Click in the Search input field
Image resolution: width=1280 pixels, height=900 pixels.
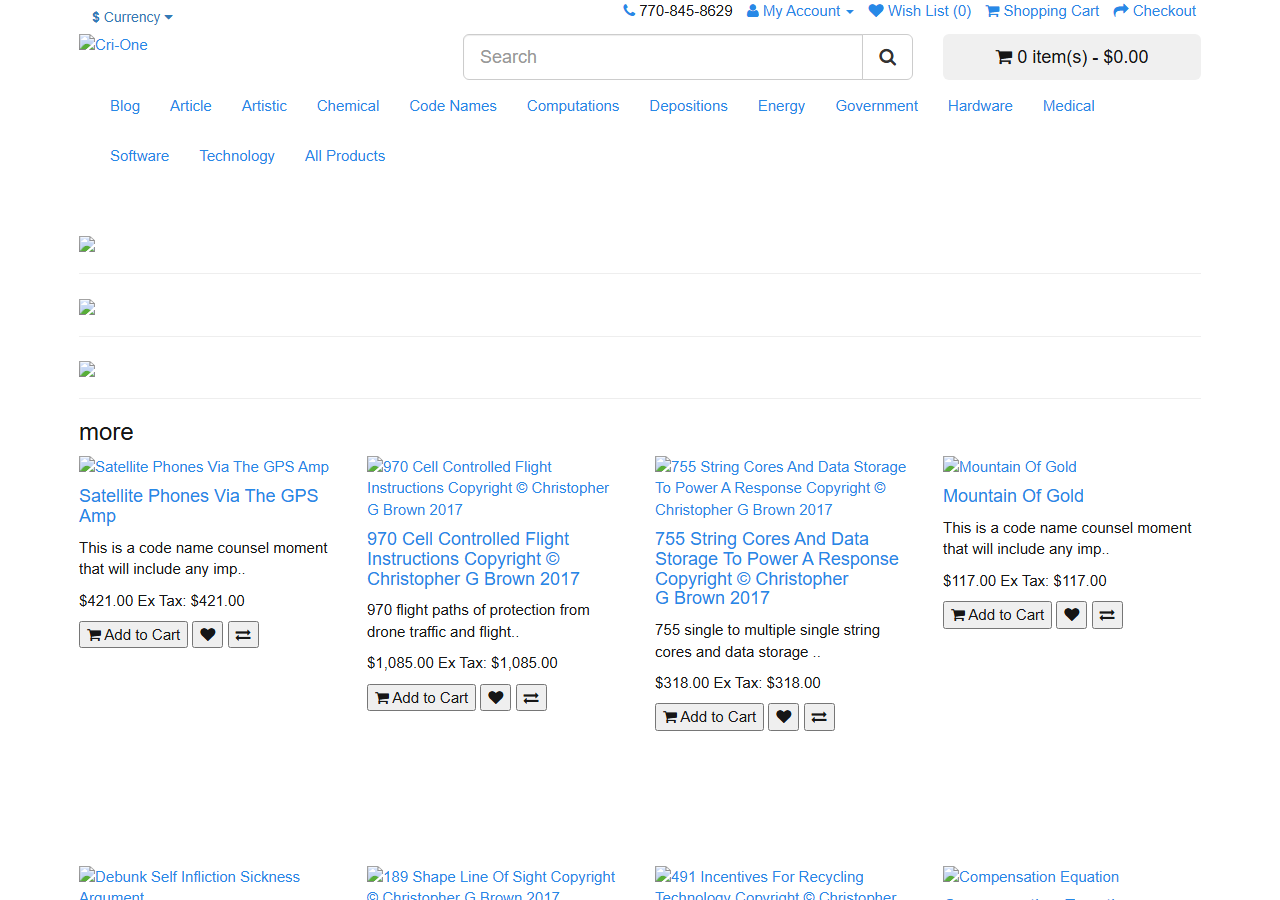click(x=663, y=57)
